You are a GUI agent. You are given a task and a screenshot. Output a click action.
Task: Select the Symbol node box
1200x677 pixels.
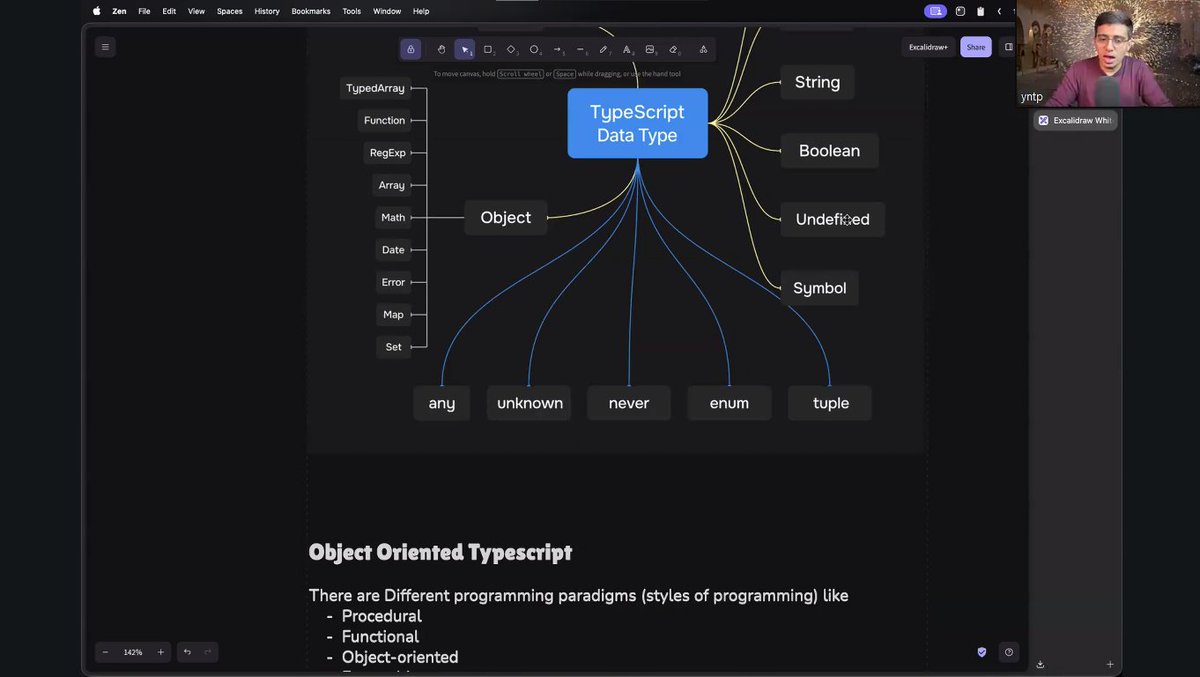pos(819,288)
